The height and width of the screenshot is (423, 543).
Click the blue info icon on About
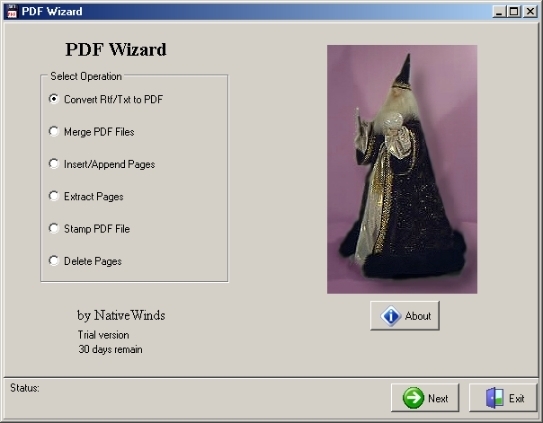pyautogui.click(x=391, y=316)
